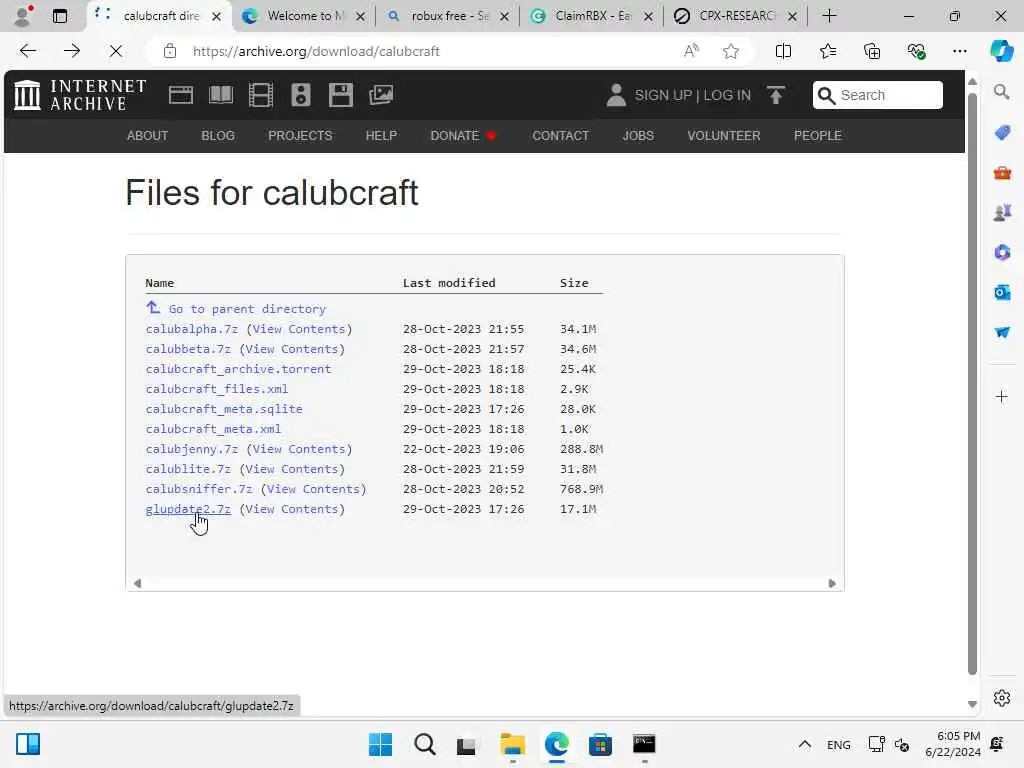Download glupdate2.7z file
This screenshot has width=1024, height=768.
pos(188,509)
